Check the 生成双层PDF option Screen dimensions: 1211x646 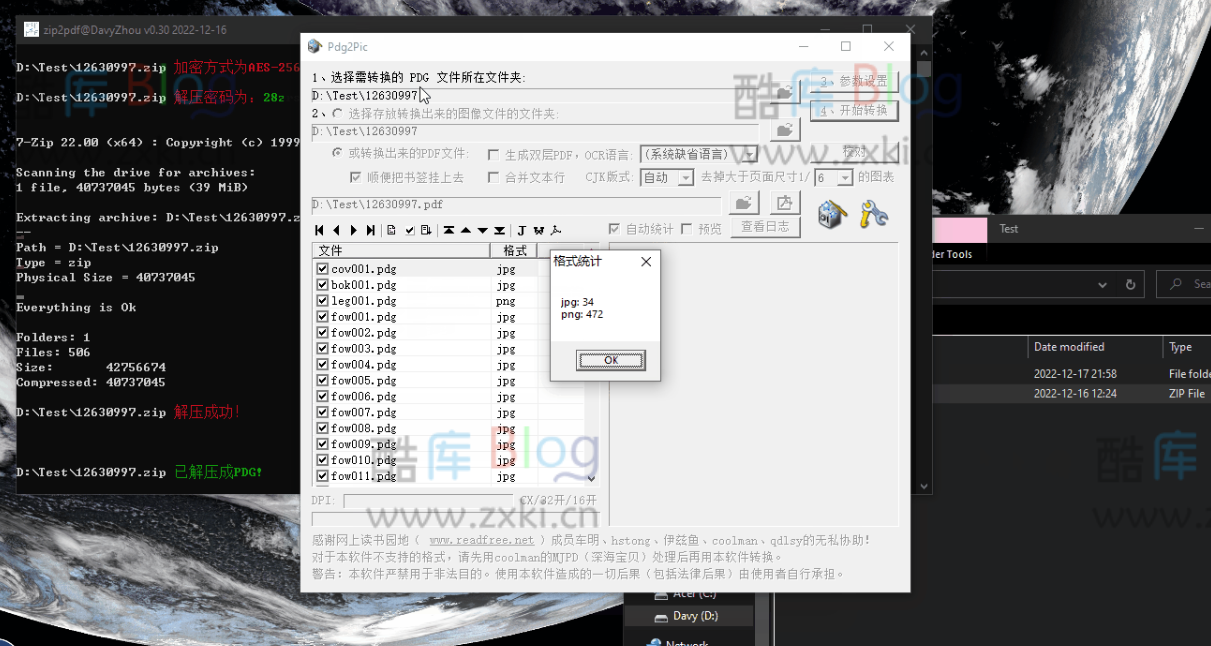pos(491,153)
